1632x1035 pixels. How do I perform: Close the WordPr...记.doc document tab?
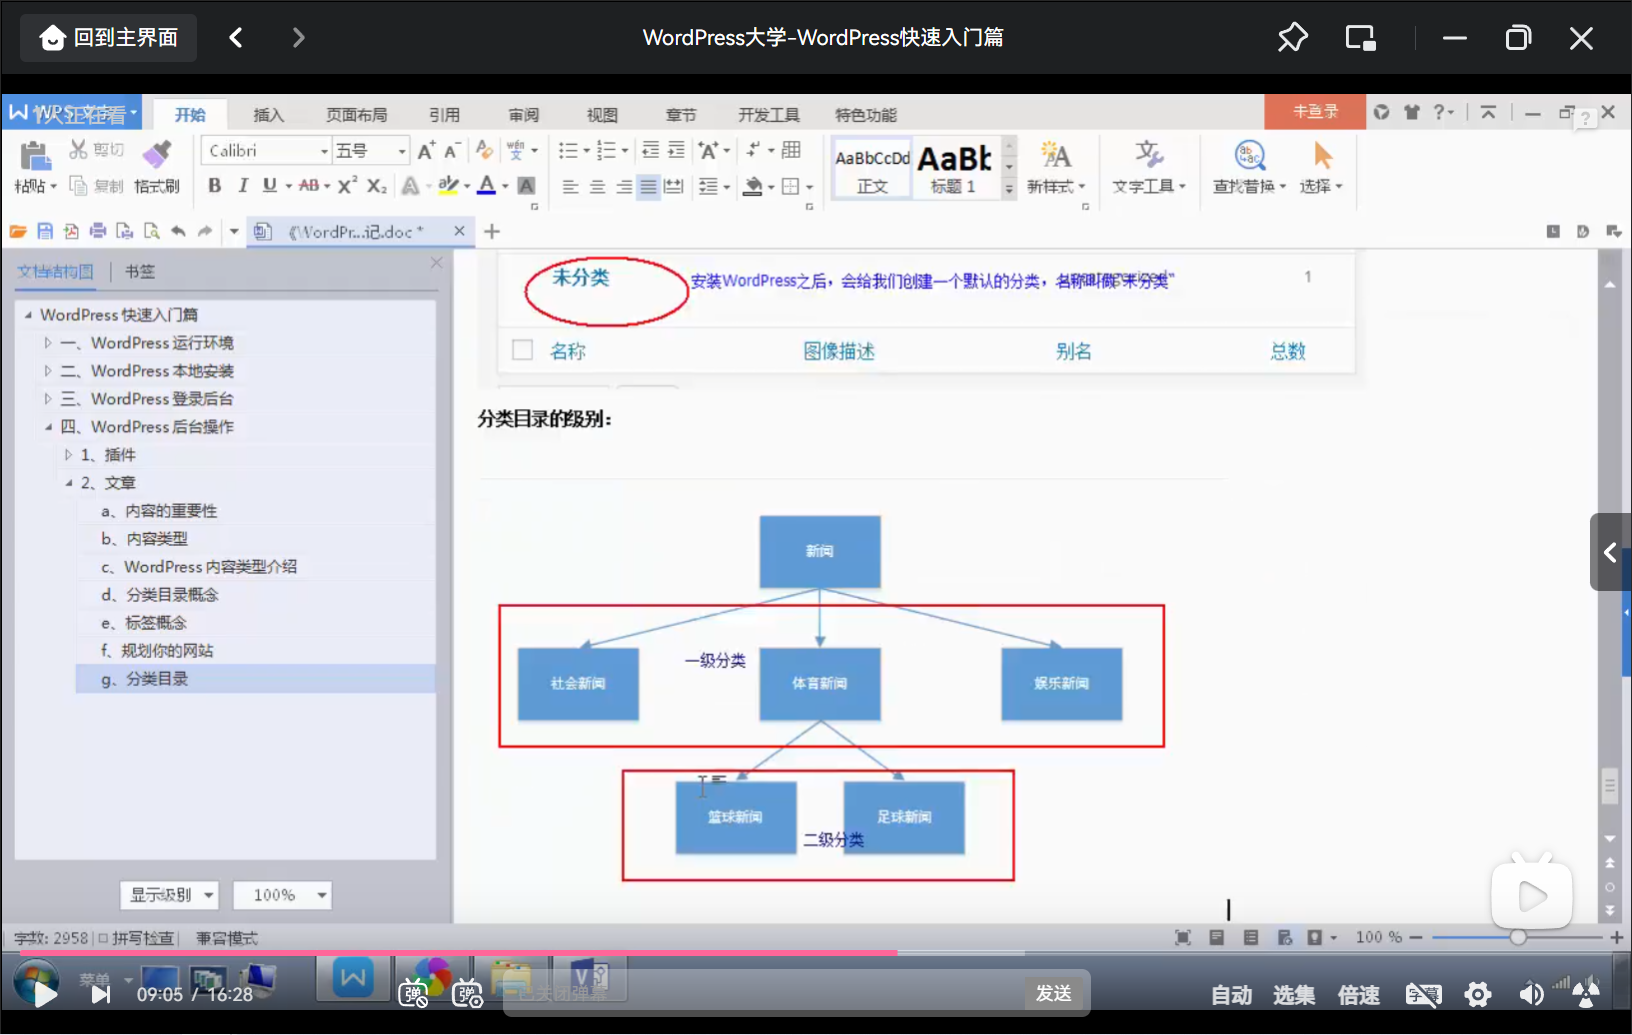pos(459,231)
